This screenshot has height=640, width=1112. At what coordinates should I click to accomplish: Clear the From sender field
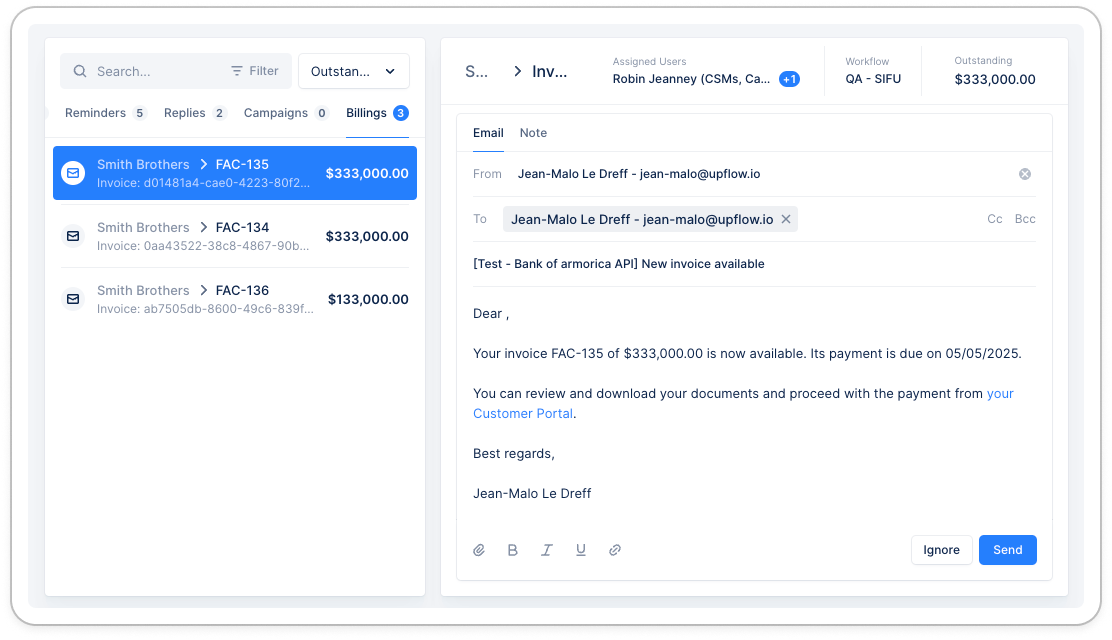pyautogui.click(x=1024, y=174)
